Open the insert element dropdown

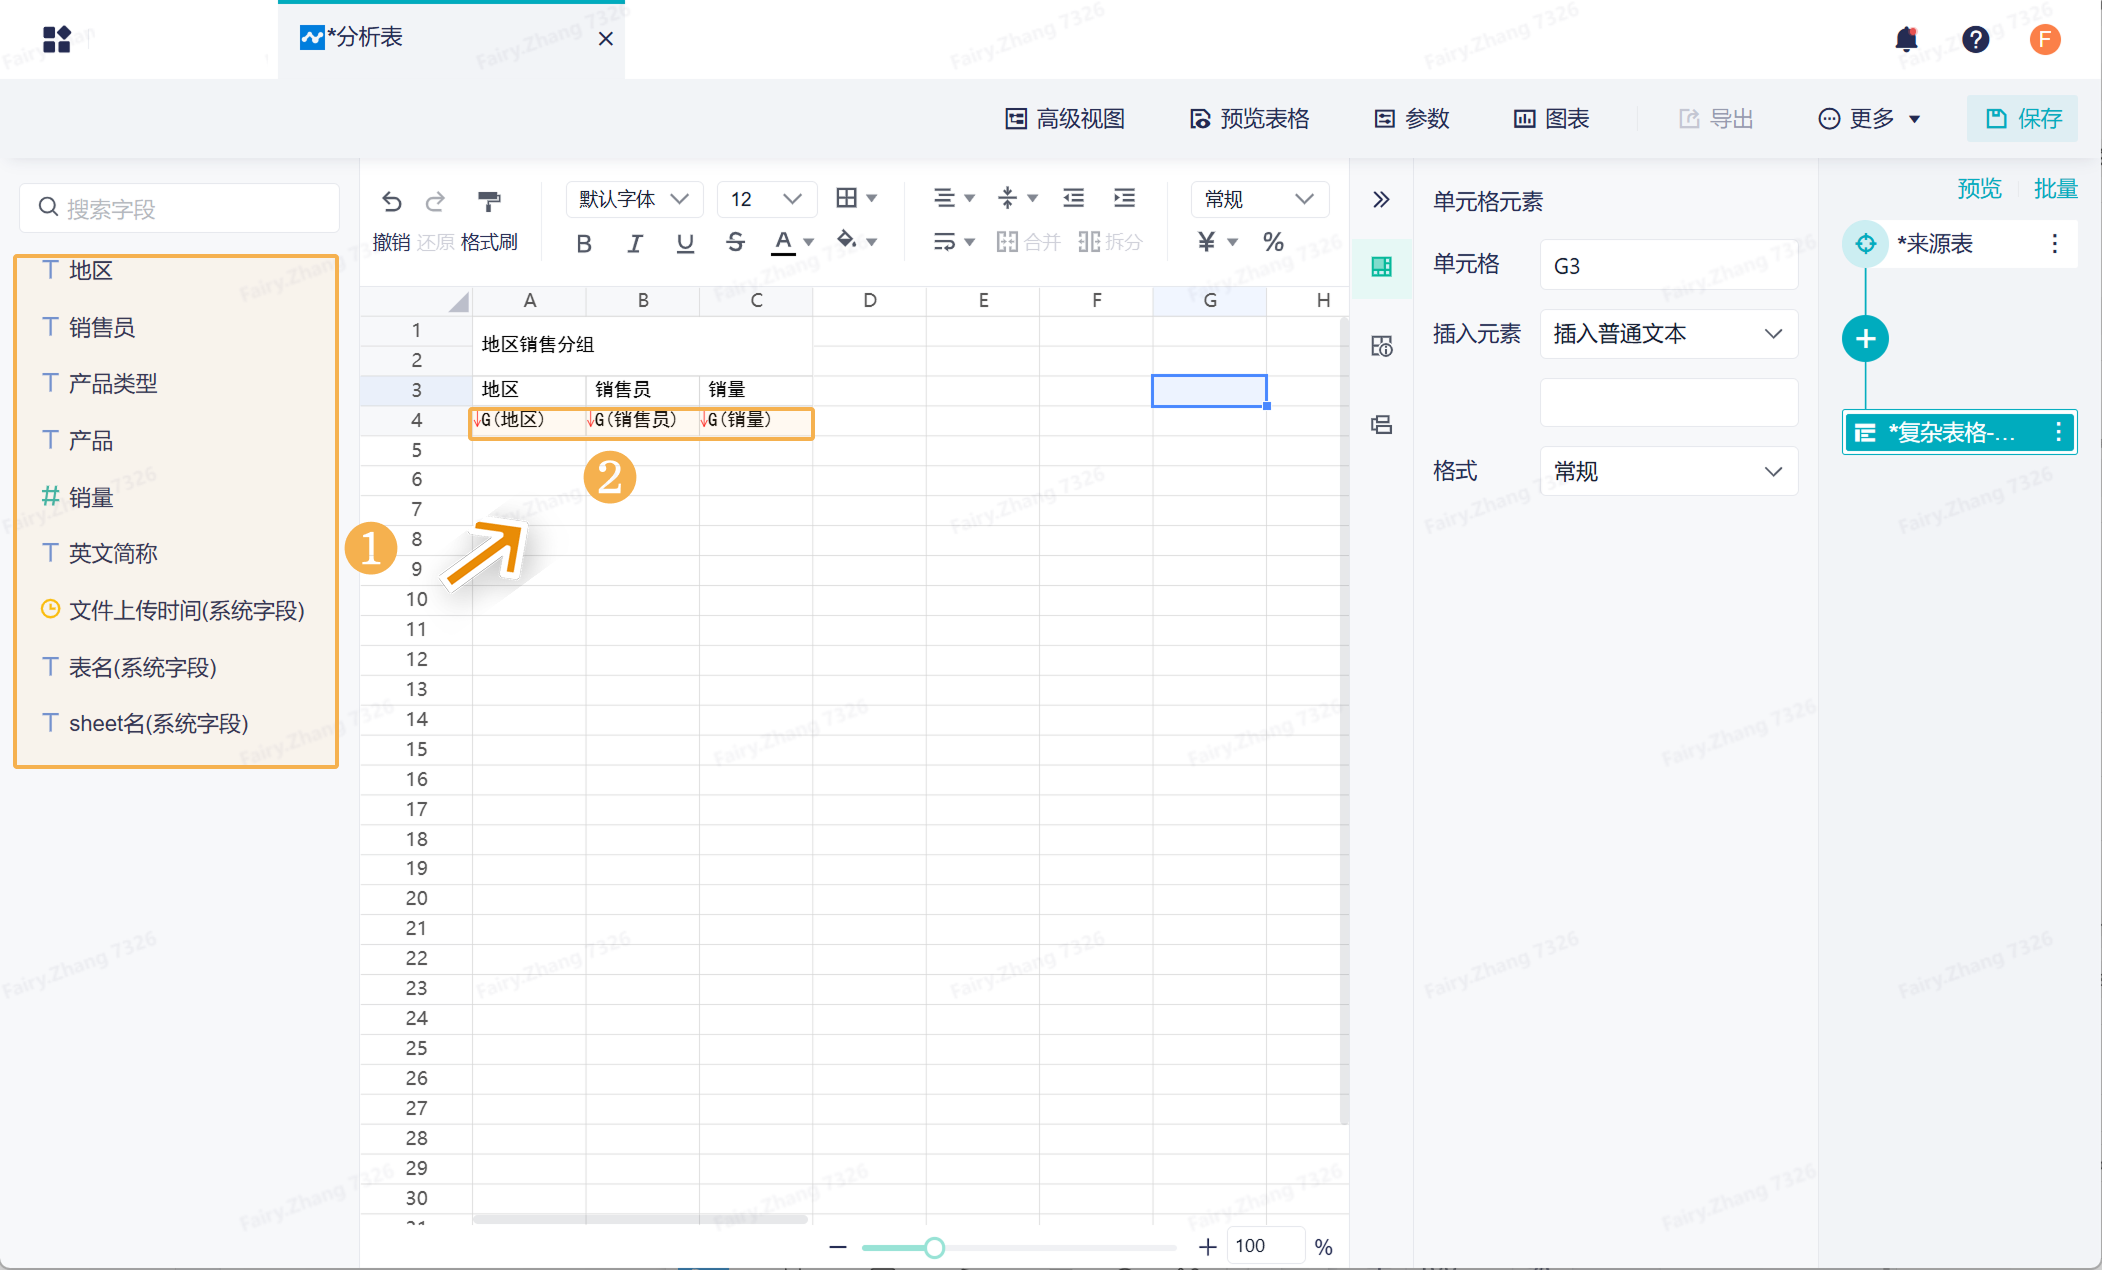1668,334
